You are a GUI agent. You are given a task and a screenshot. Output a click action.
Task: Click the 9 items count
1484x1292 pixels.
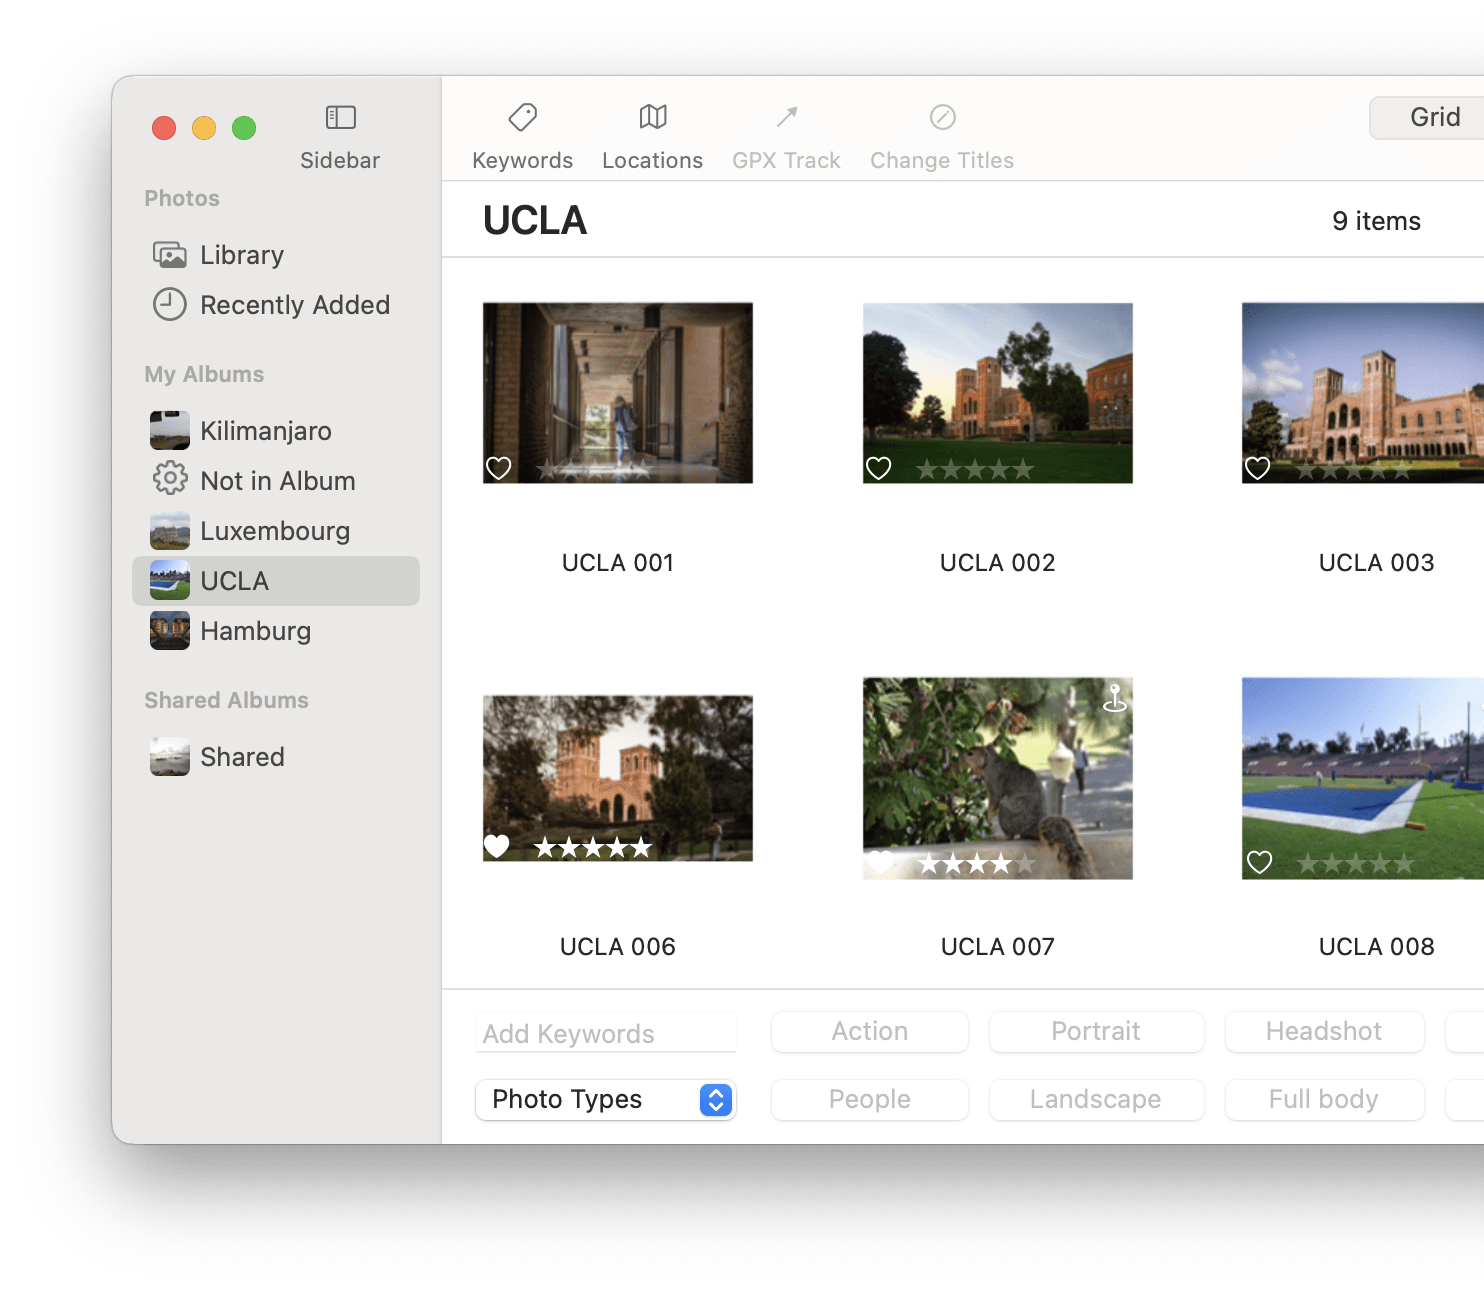coord(1377,221)
